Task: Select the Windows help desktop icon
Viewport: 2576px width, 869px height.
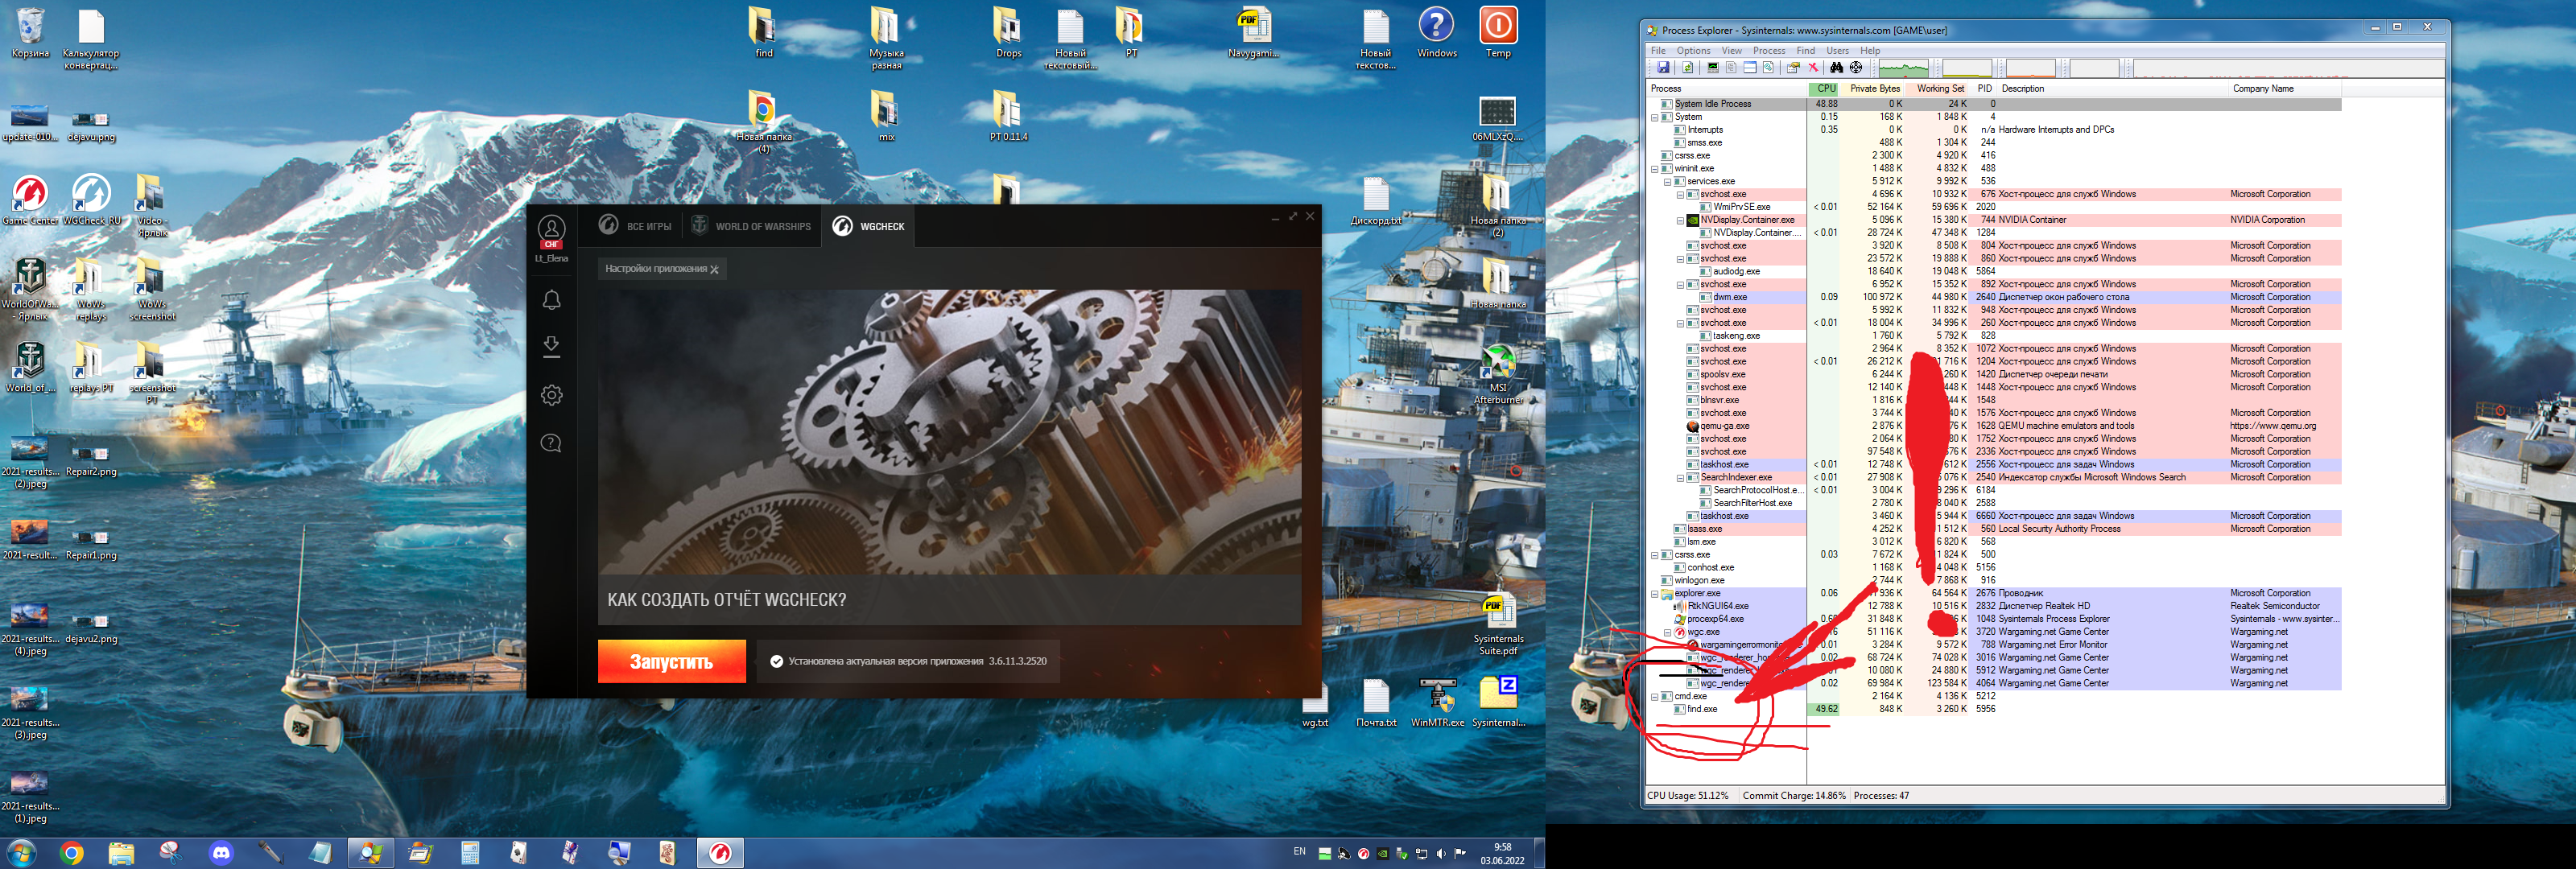Action: [x=1437, y=33]
